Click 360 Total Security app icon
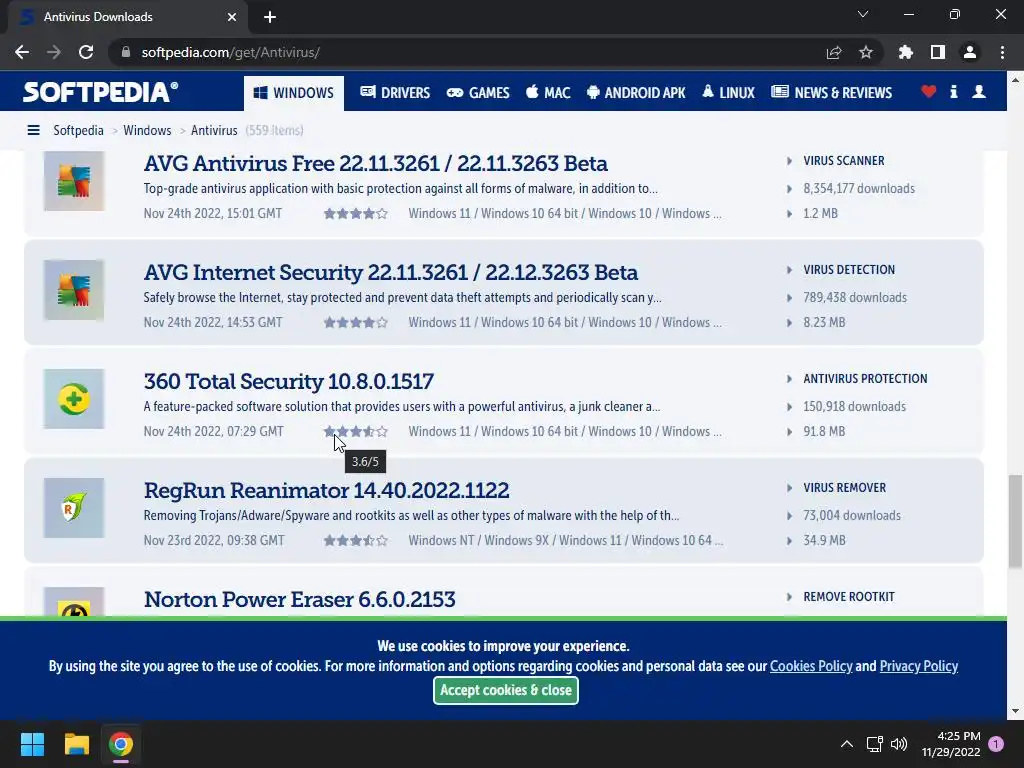Screen dimensions: 1024x768 [x=74, y=399]
